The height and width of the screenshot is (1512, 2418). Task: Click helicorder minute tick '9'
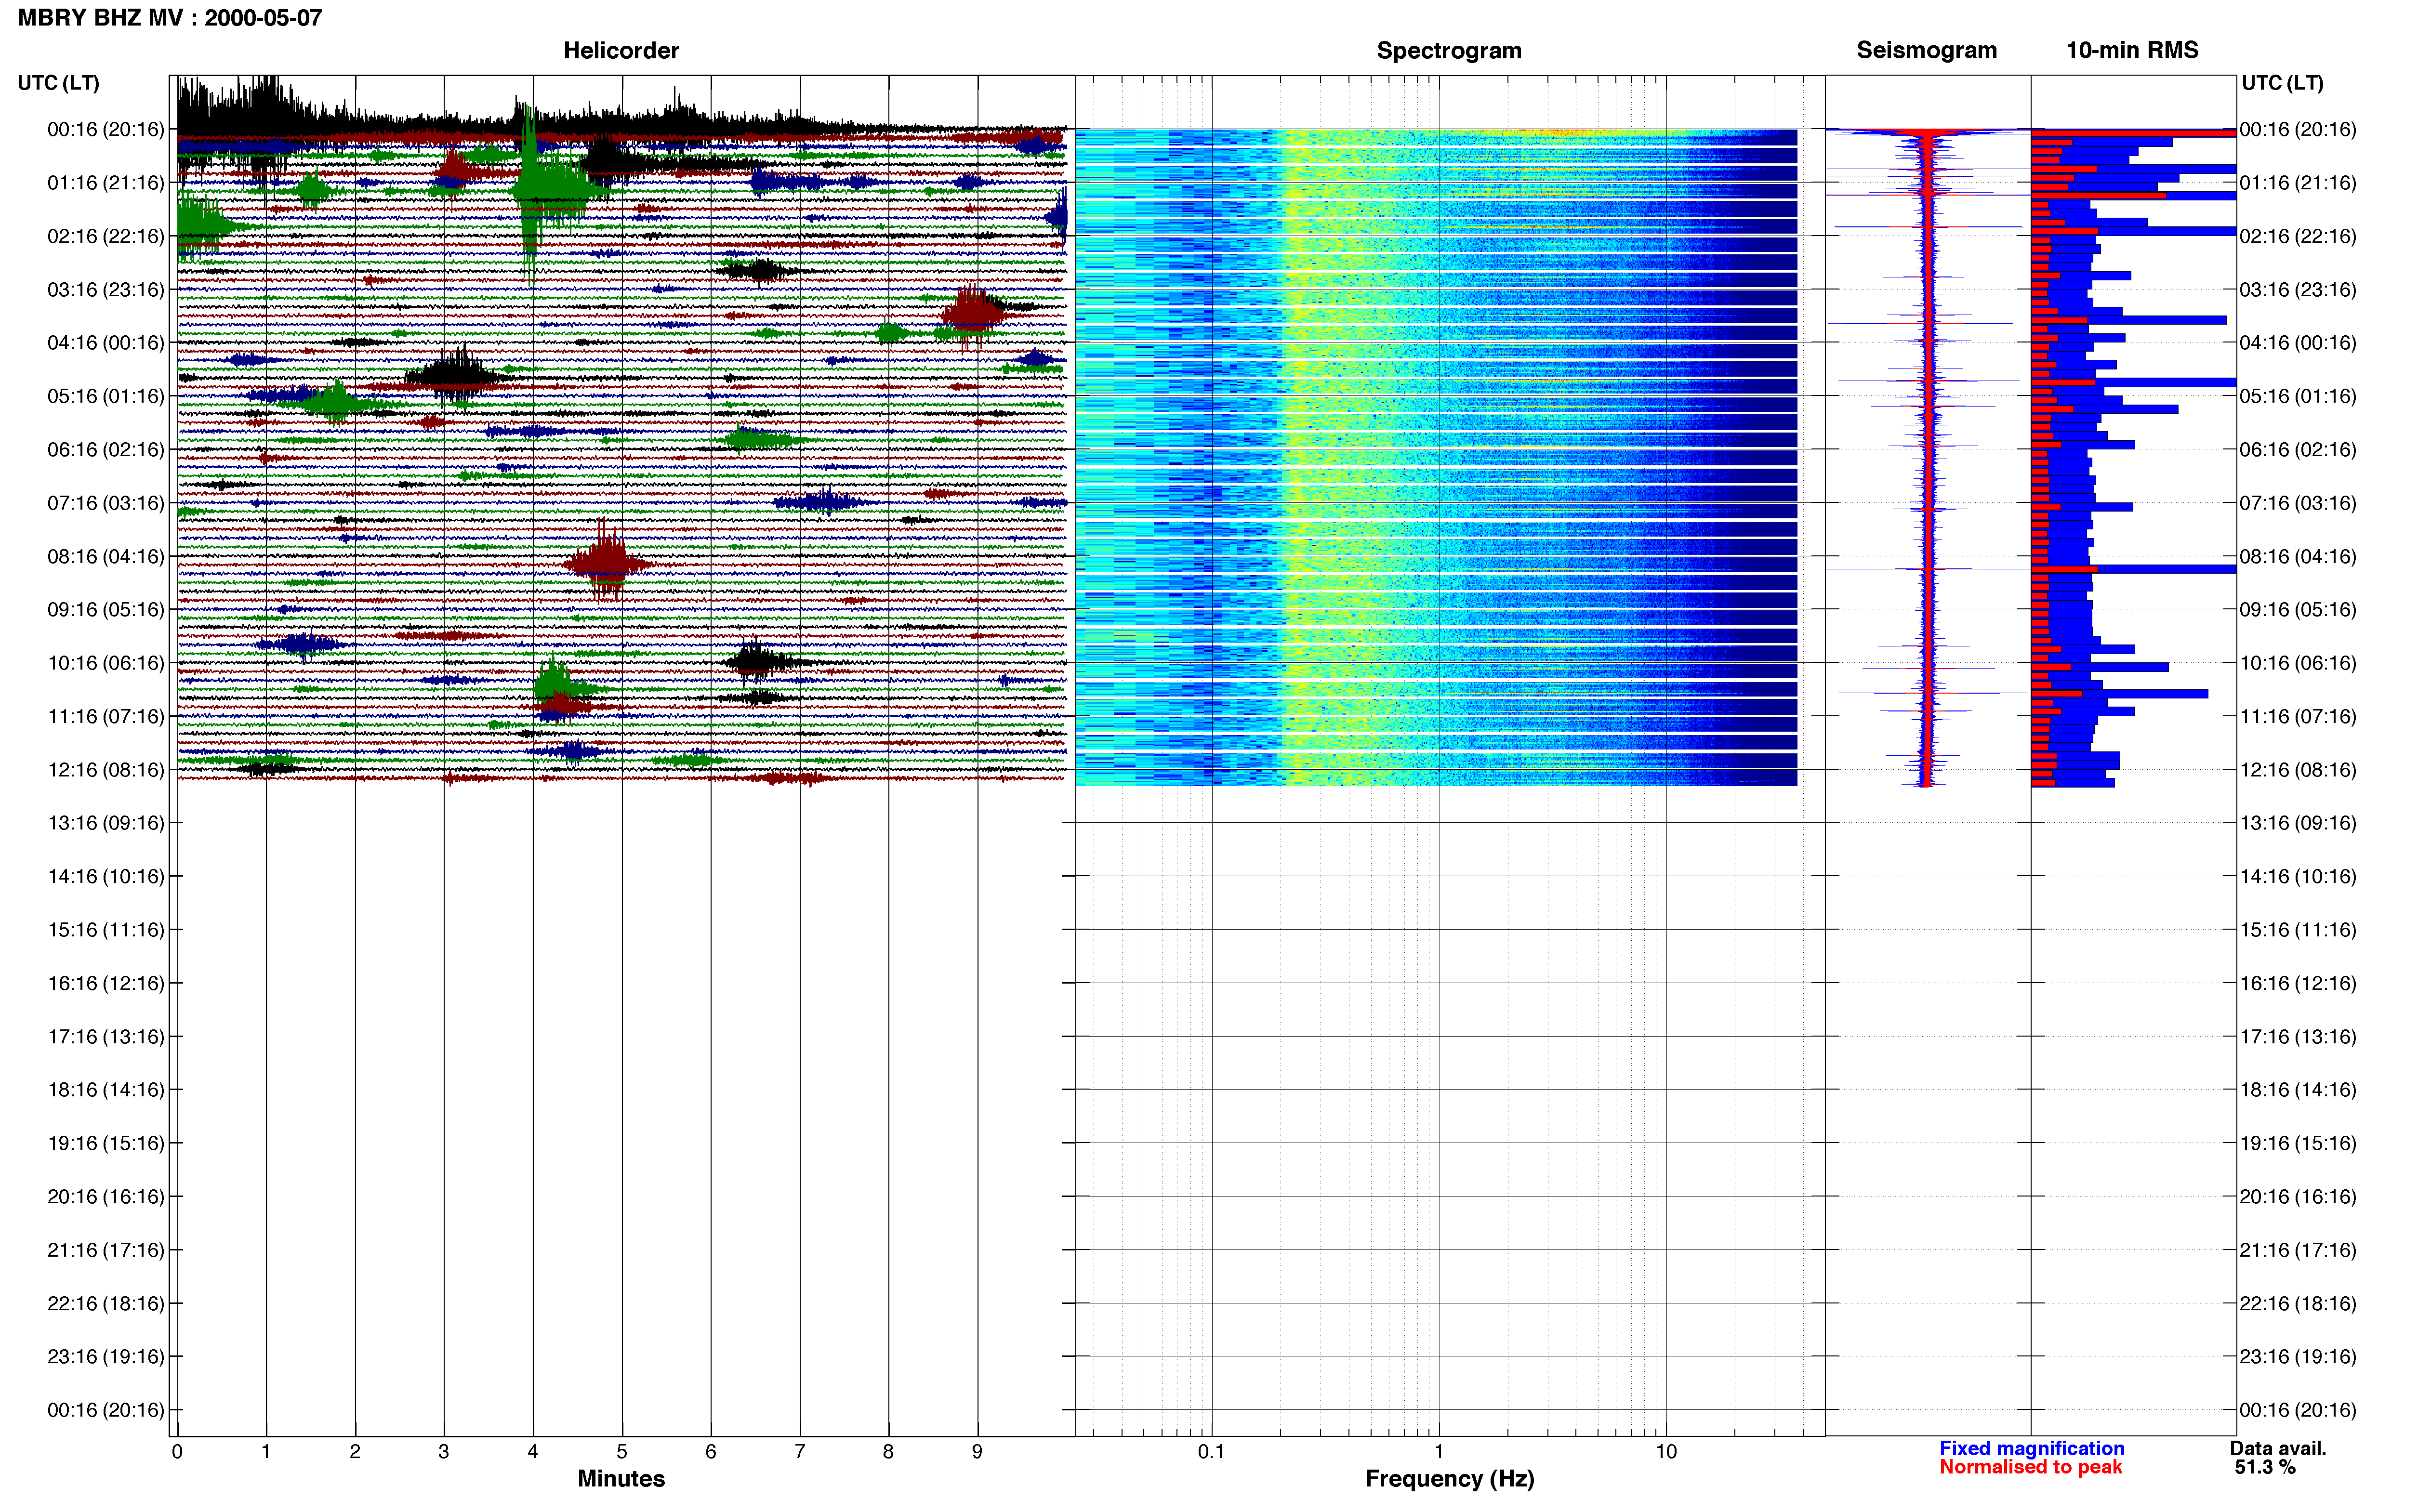pyautogui.click(x=978, y=1451)
